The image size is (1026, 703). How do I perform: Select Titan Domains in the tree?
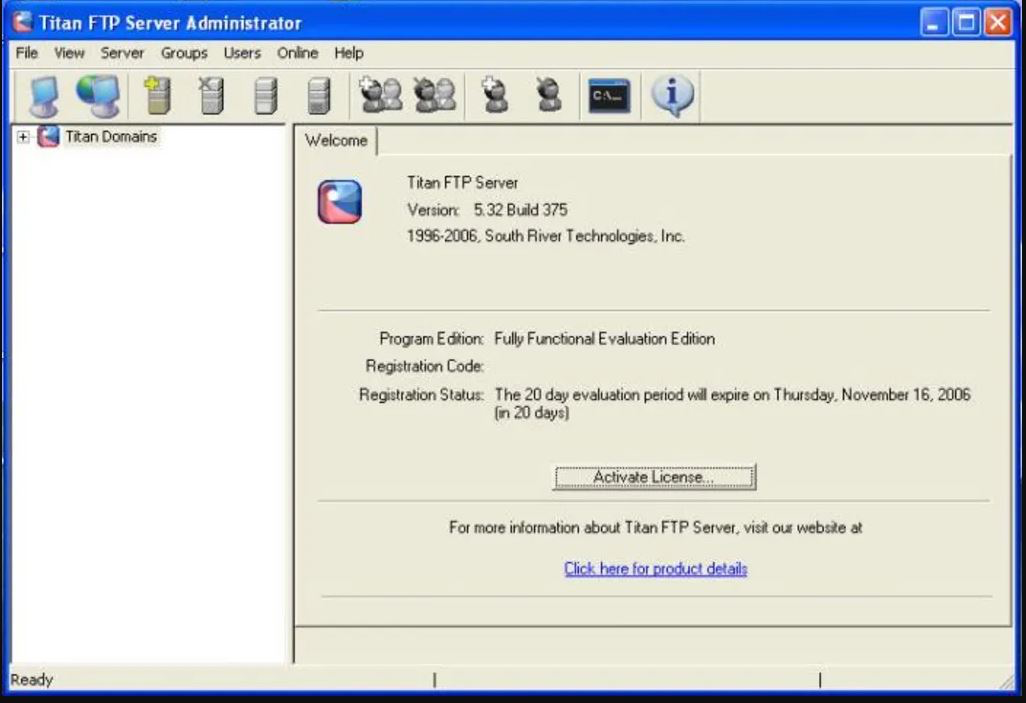[x=111, y=137]
